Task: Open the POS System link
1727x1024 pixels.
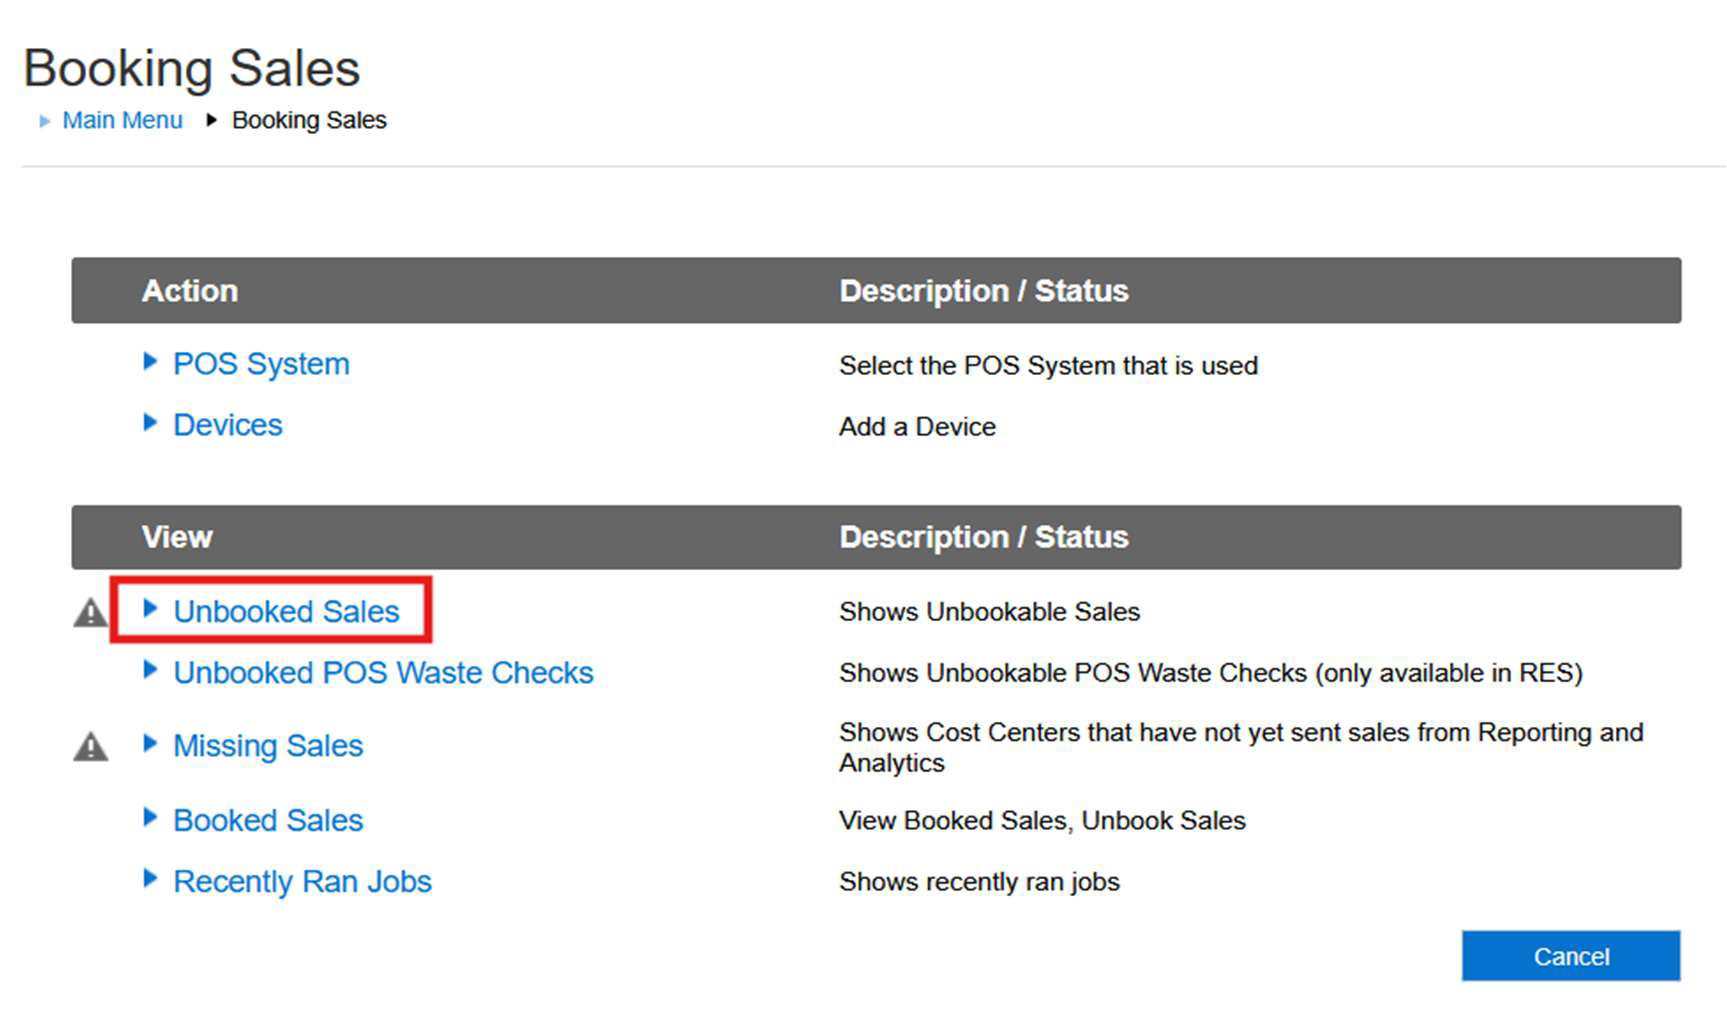Action: [x=261, y=364]
